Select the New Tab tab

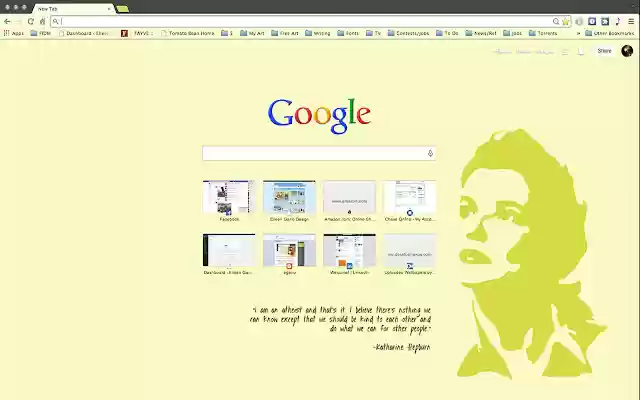tap(70, 8)
